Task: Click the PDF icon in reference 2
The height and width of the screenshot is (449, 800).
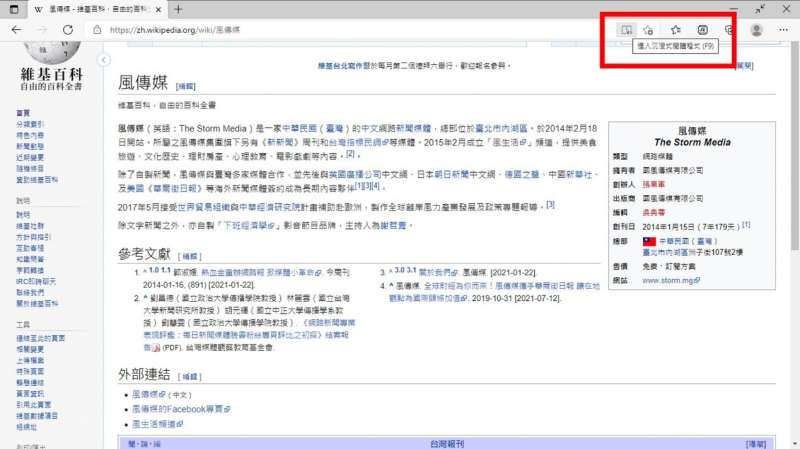Action: 156,348
